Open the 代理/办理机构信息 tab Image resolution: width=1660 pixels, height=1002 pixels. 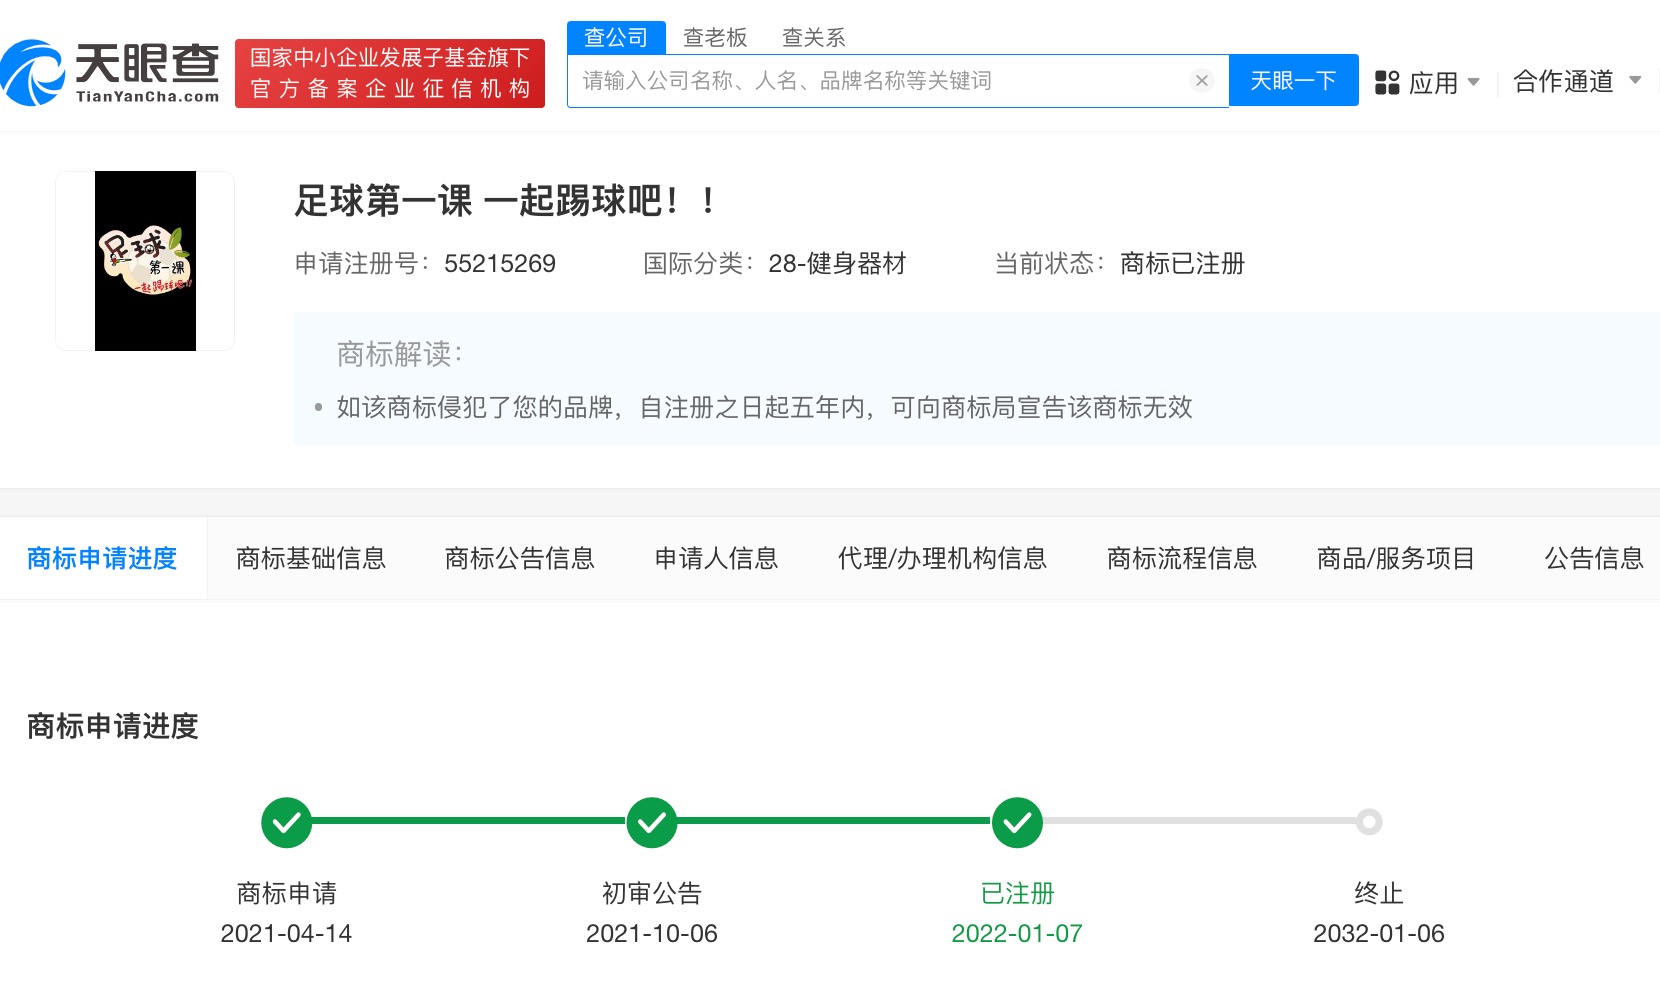[x=942, y=558]
